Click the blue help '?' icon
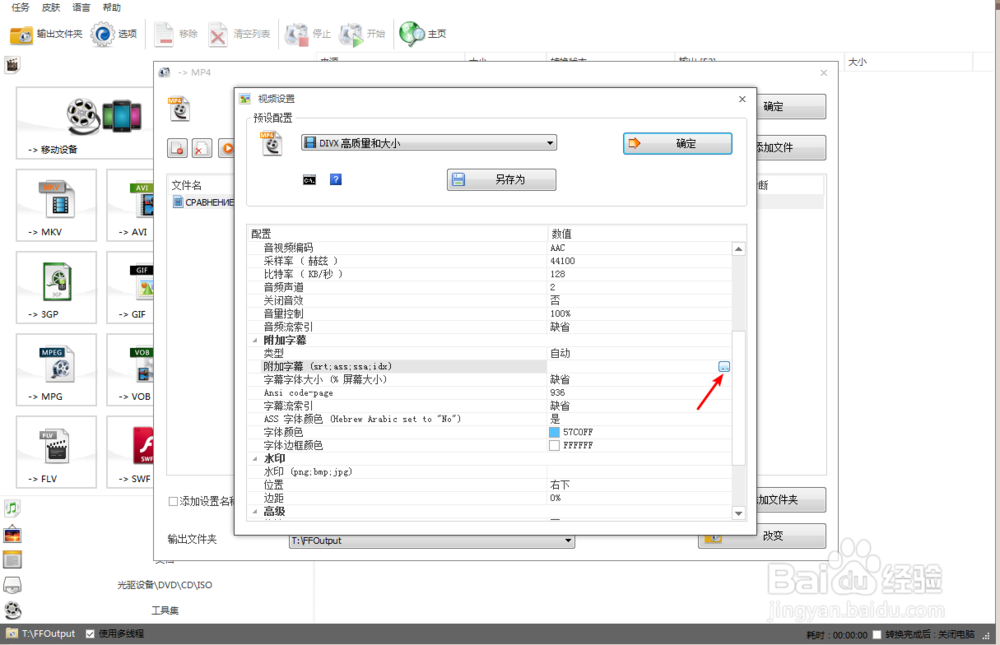Viewport: 1000px width, 645px height. (x=334, y=179)
